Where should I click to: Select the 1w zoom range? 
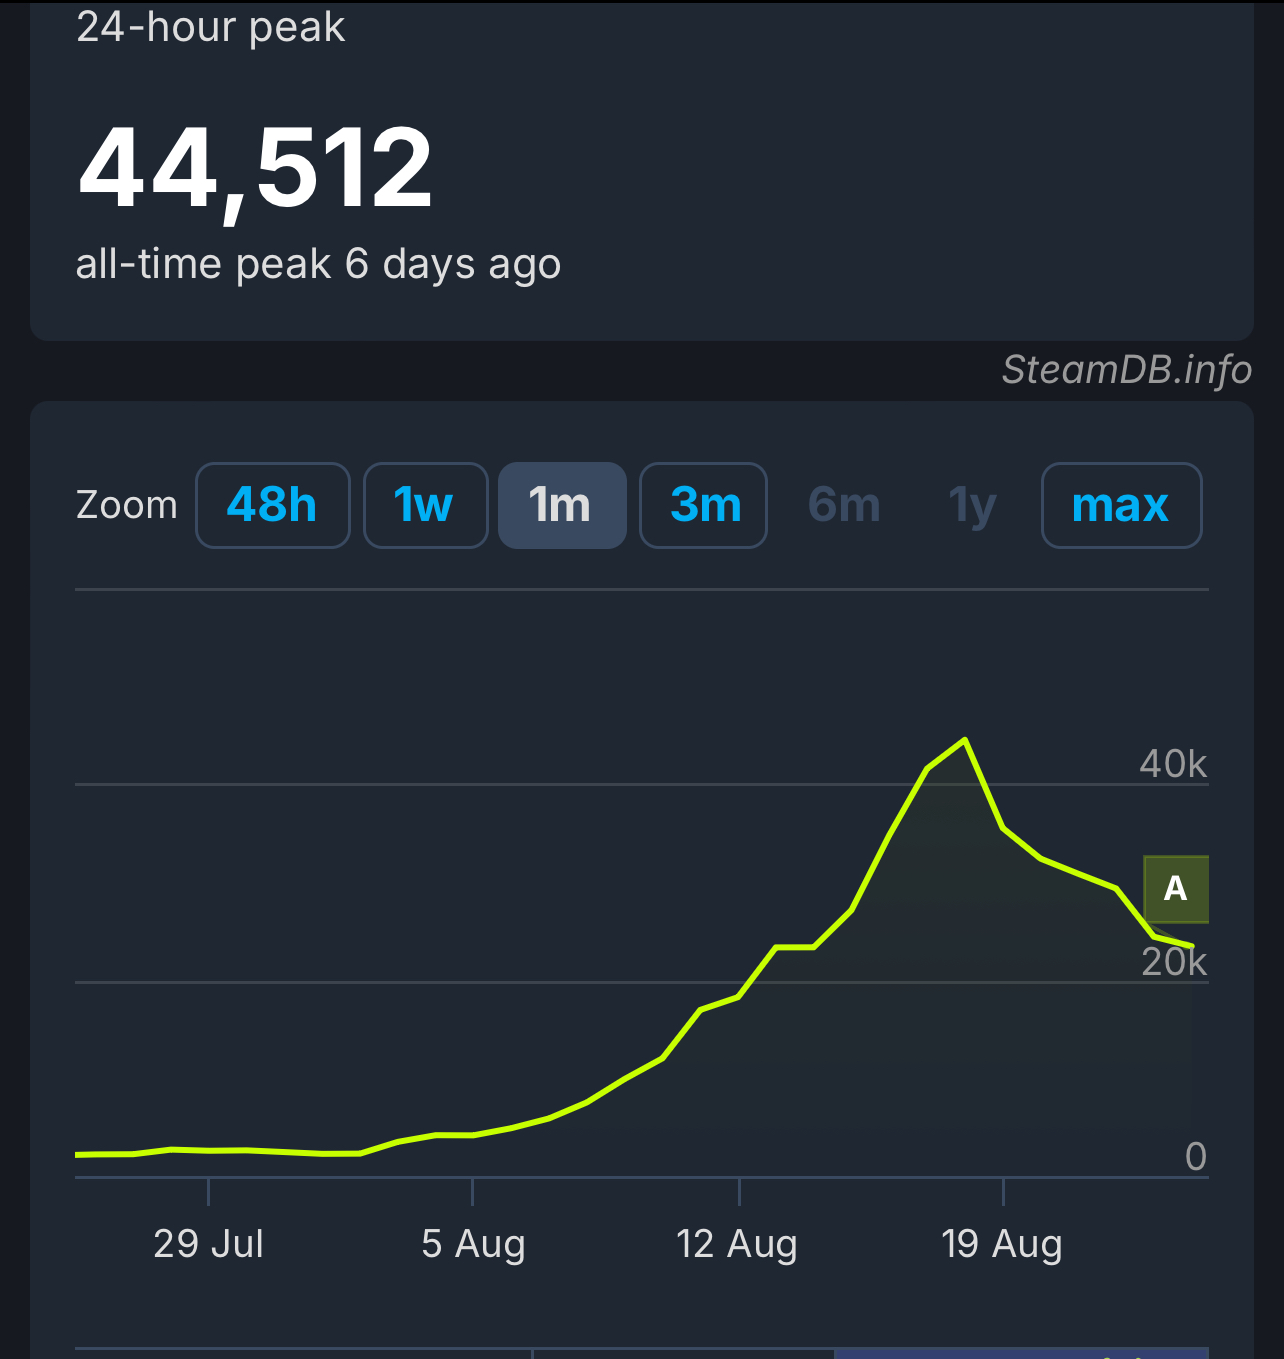[x=425, y=505]
